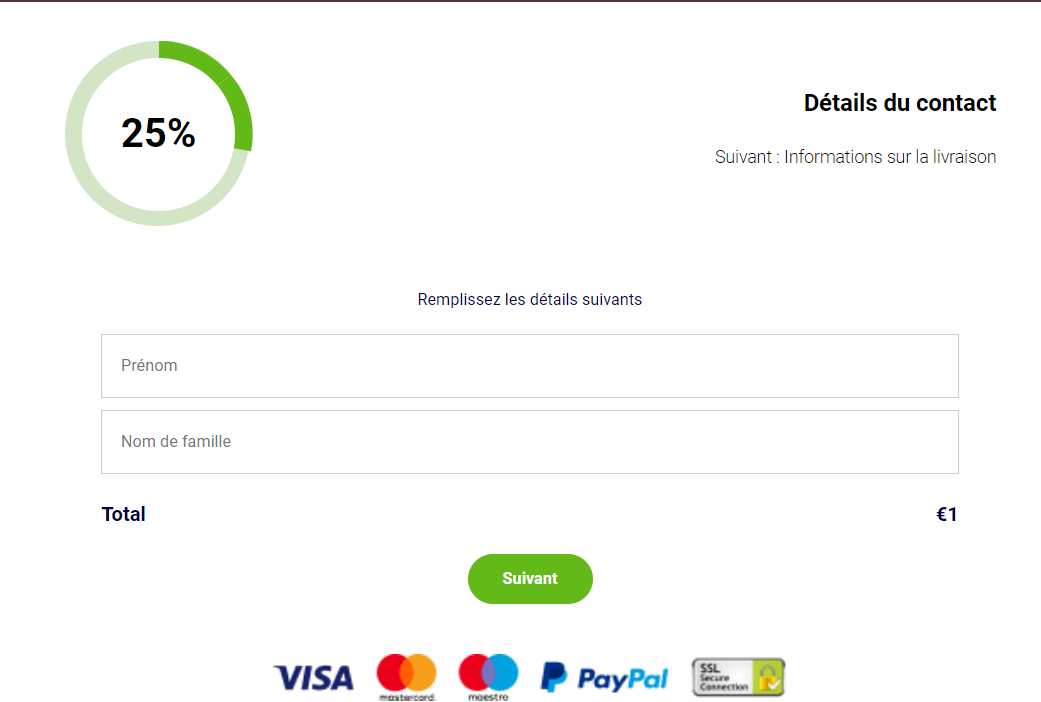Screen dimensions: 1041x702
Task: Click the SSL Secure Connection badge
Action: 738,677
